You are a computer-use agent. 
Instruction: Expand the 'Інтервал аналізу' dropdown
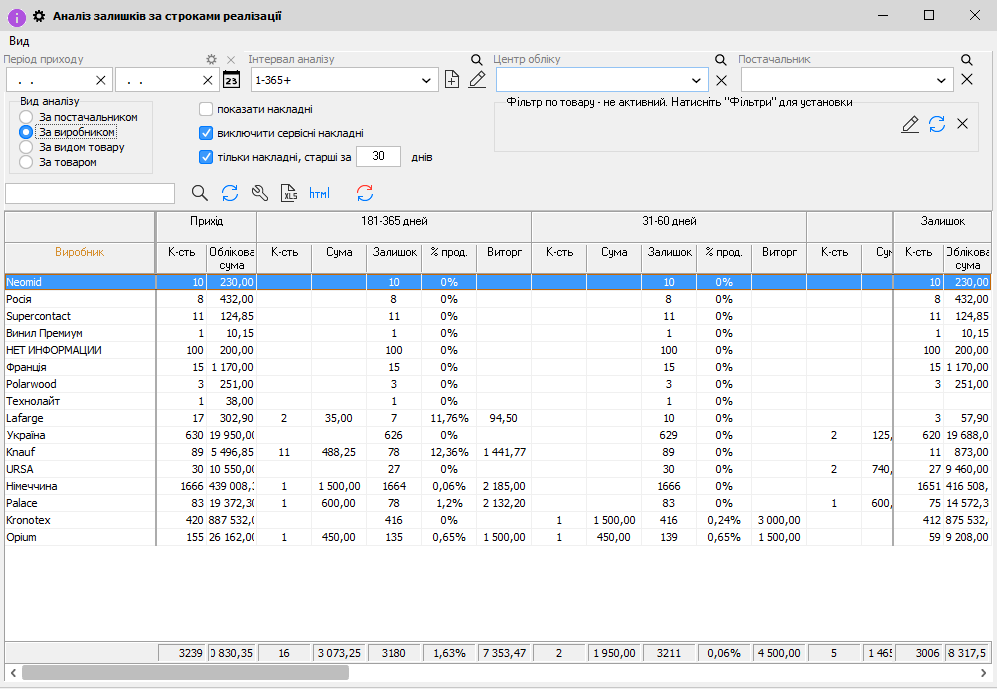427,80
